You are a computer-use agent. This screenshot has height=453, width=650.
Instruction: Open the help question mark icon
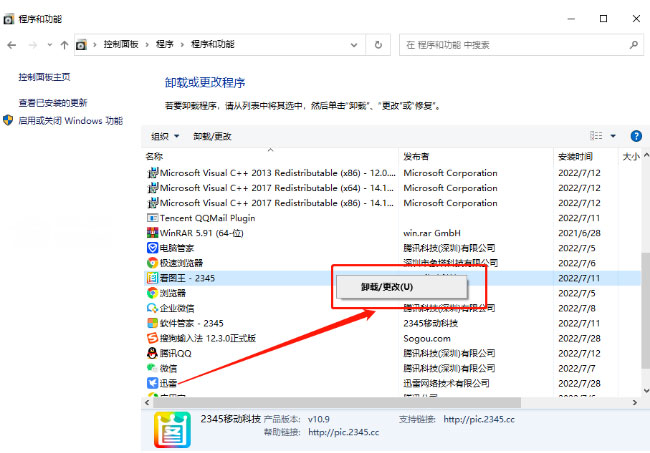(x=636, y=136)
